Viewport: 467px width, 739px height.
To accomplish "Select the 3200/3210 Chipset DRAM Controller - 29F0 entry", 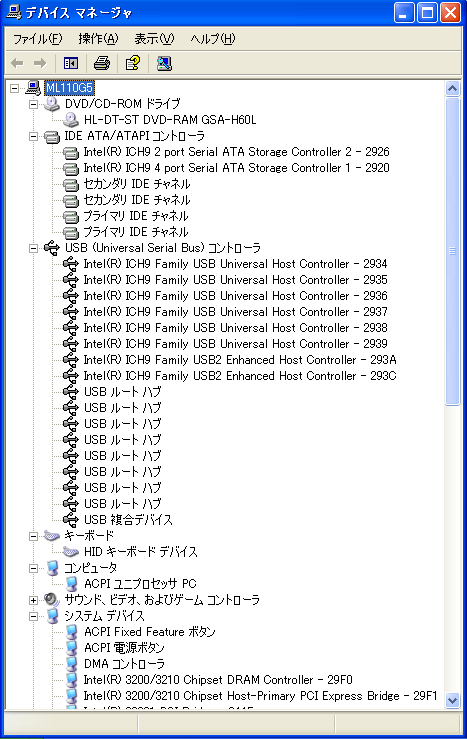I will click(218, 680).
